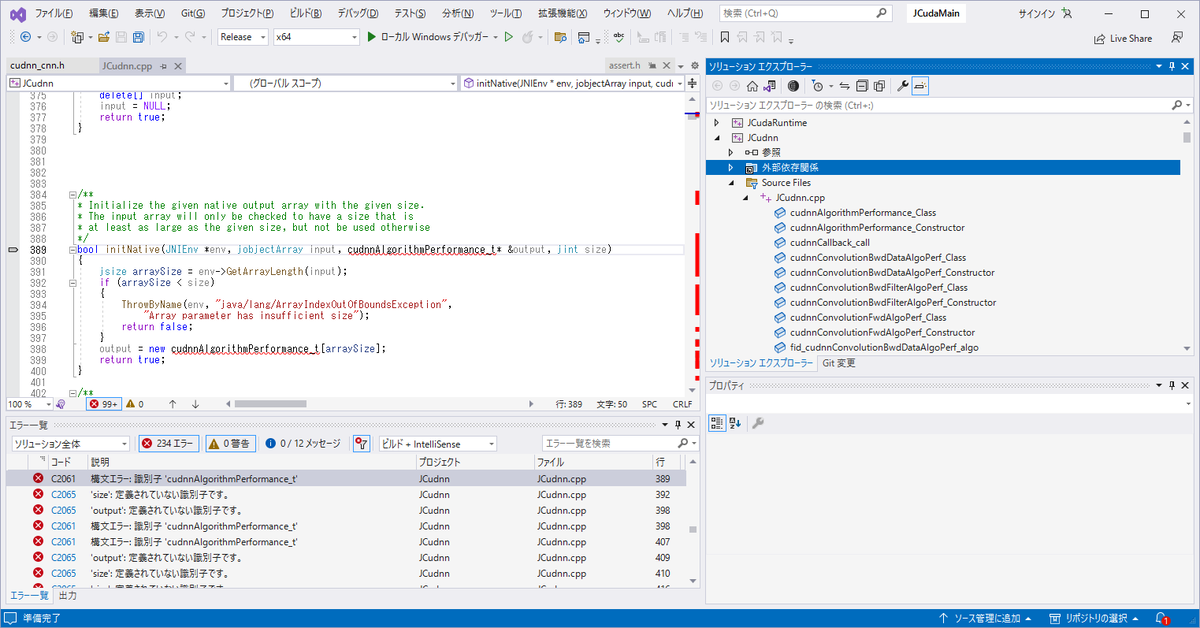This screenshot has height=628, width=1200.
Task: Click the Pending Changes Filter clock icon
Action: [x=818, y=86]
